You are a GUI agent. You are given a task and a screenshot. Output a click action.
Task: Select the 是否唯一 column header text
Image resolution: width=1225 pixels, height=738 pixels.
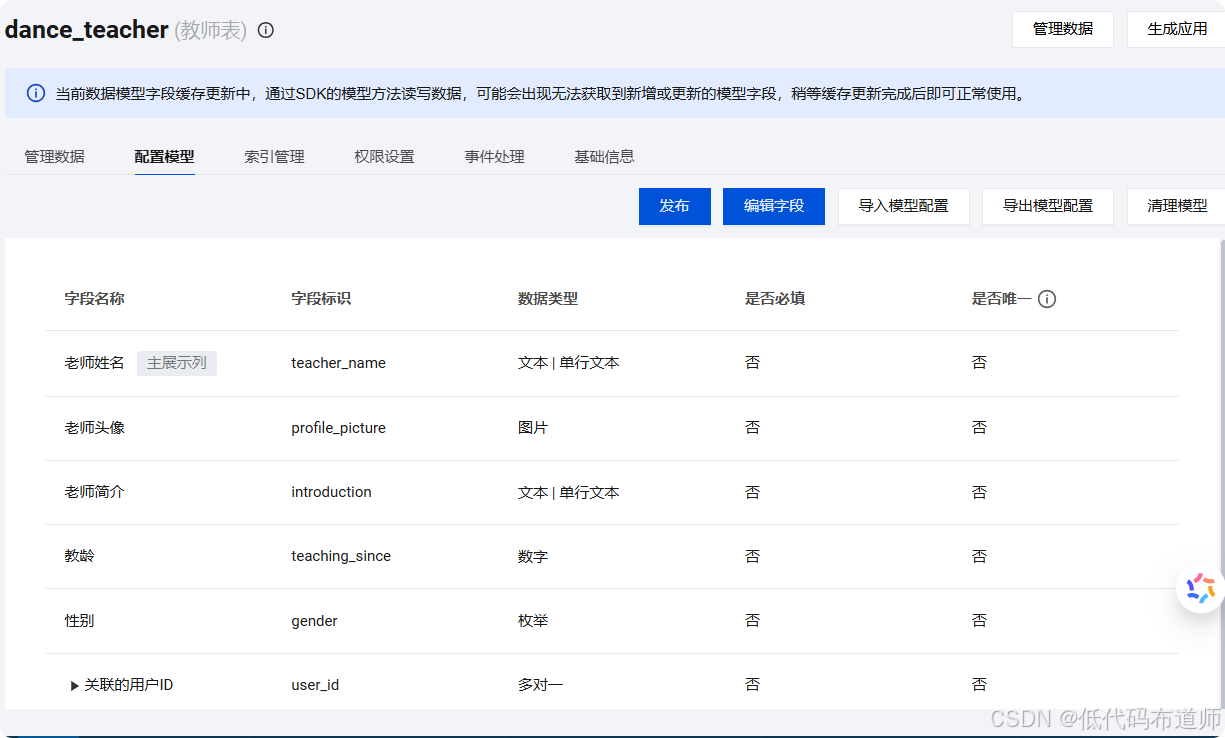(1001, 299)
